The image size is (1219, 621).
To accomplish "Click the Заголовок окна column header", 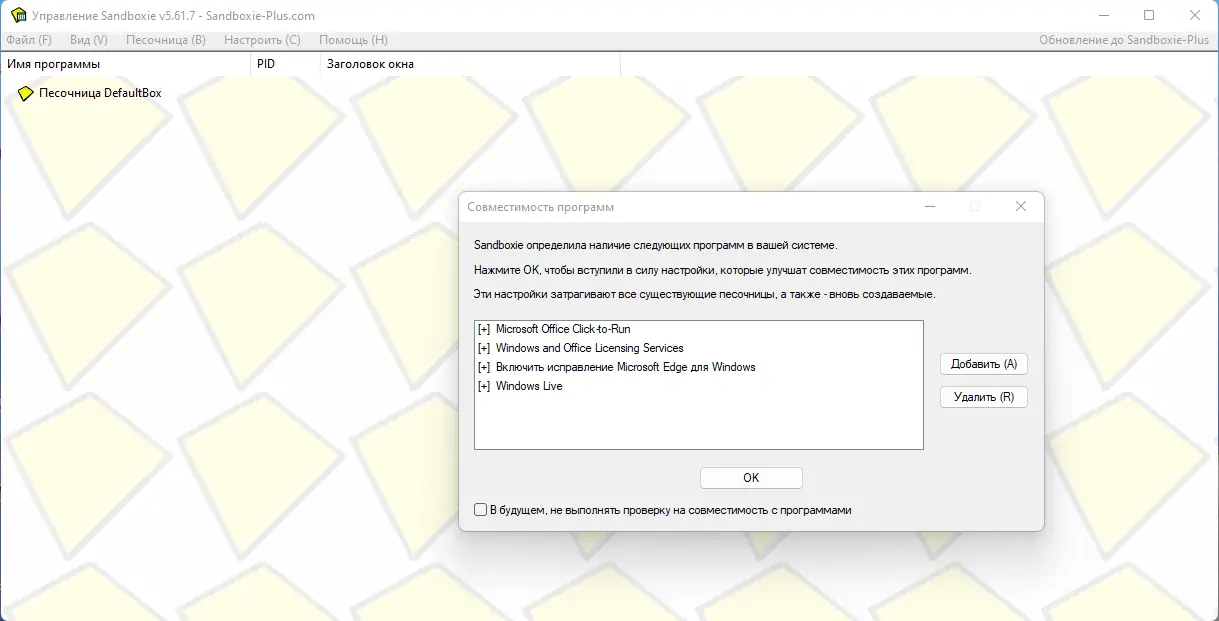I will pos(470,64).
